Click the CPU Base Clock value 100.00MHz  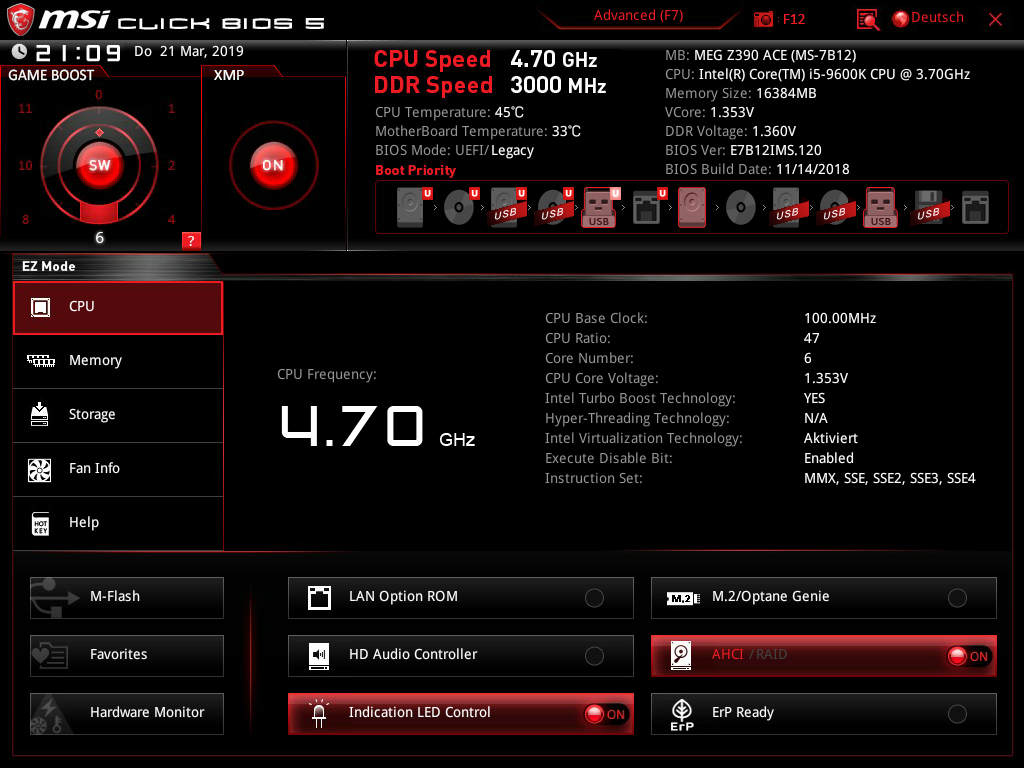pos(840,318)
